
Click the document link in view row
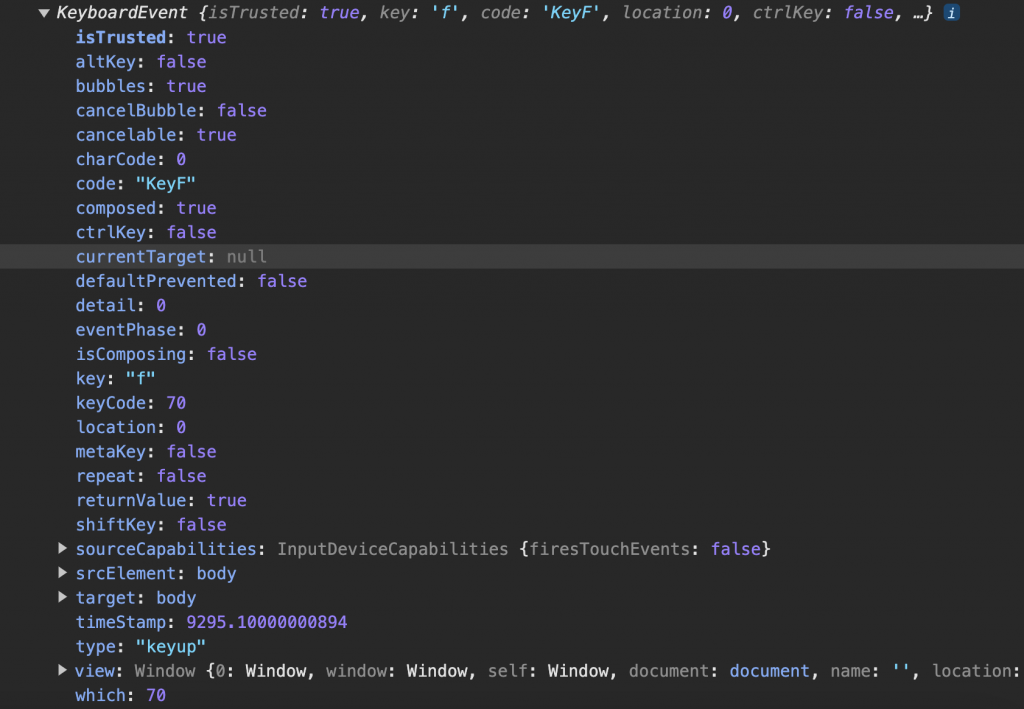tap(769, 670)
